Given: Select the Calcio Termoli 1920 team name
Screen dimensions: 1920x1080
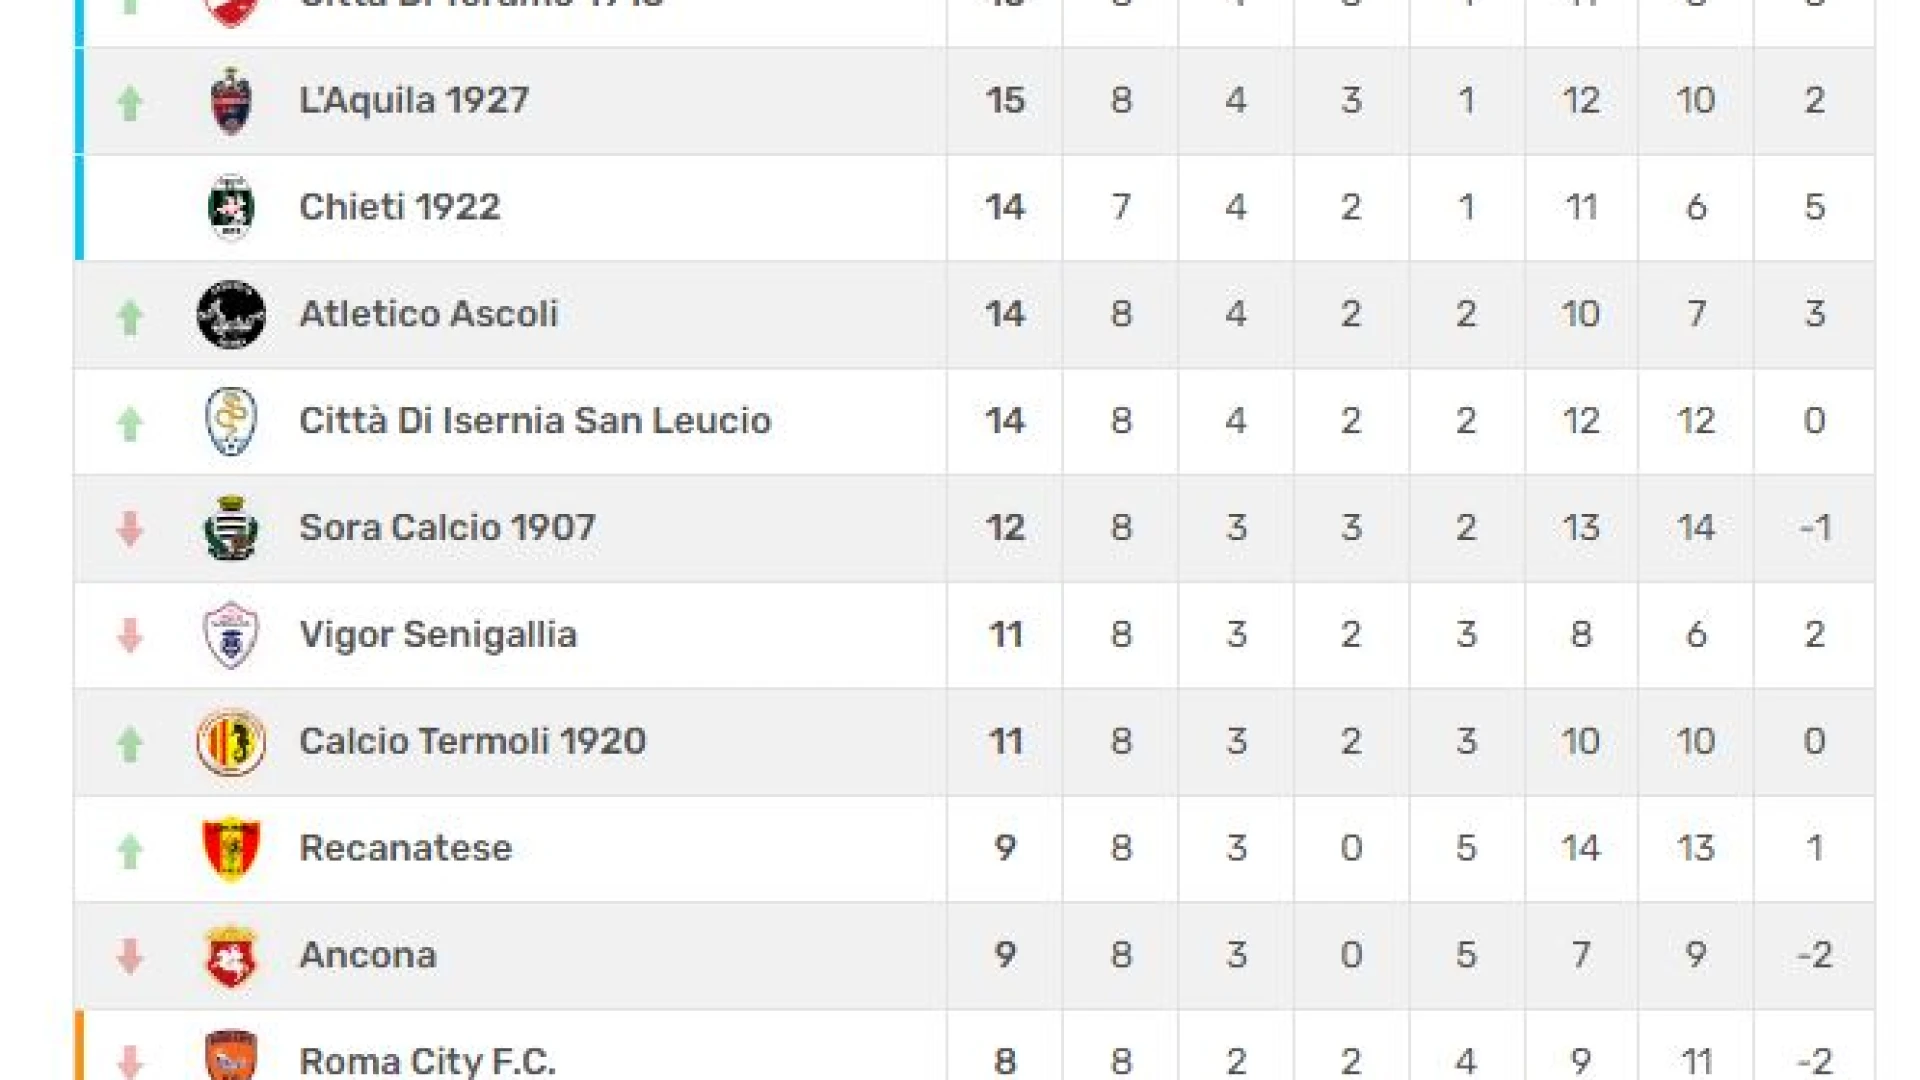Looking at the screenshot, I should pos(472,741).
